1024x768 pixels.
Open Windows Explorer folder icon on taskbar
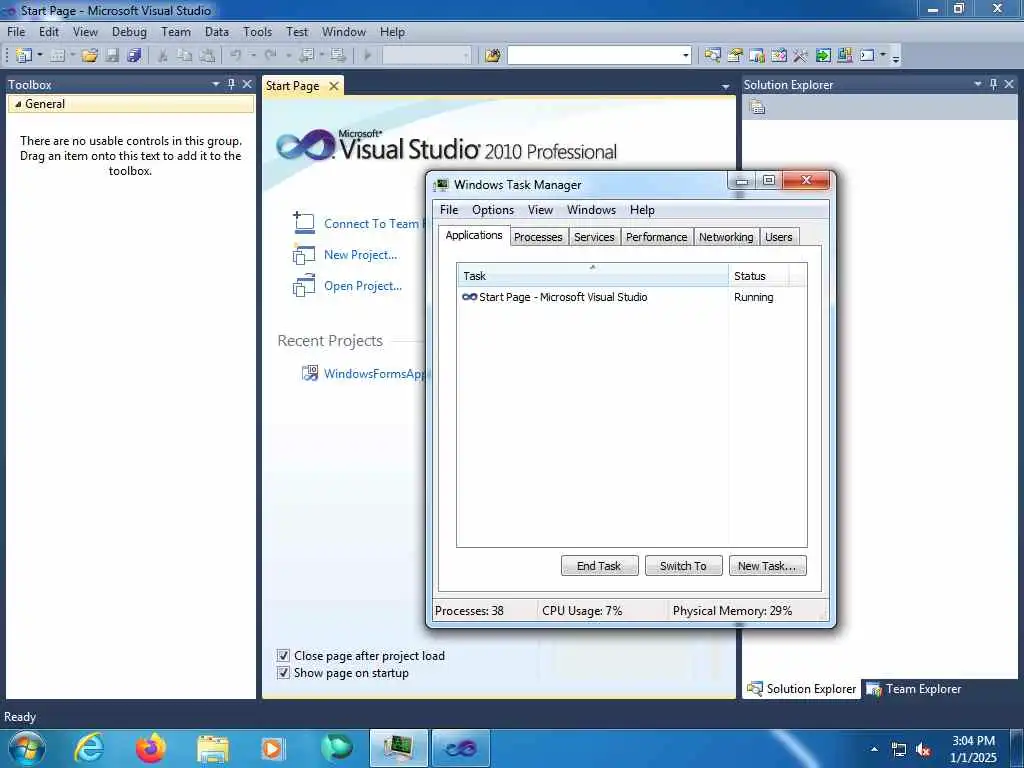[x=213, y=748]
